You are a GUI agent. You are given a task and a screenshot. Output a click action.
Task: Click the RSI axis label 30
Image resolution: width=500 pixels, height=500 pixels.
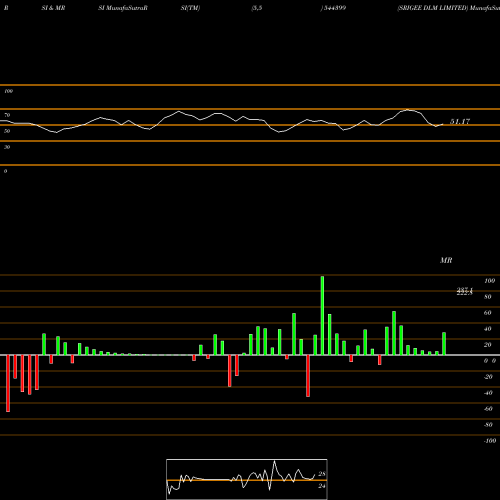pyautogui.click(x=7, y=147)
